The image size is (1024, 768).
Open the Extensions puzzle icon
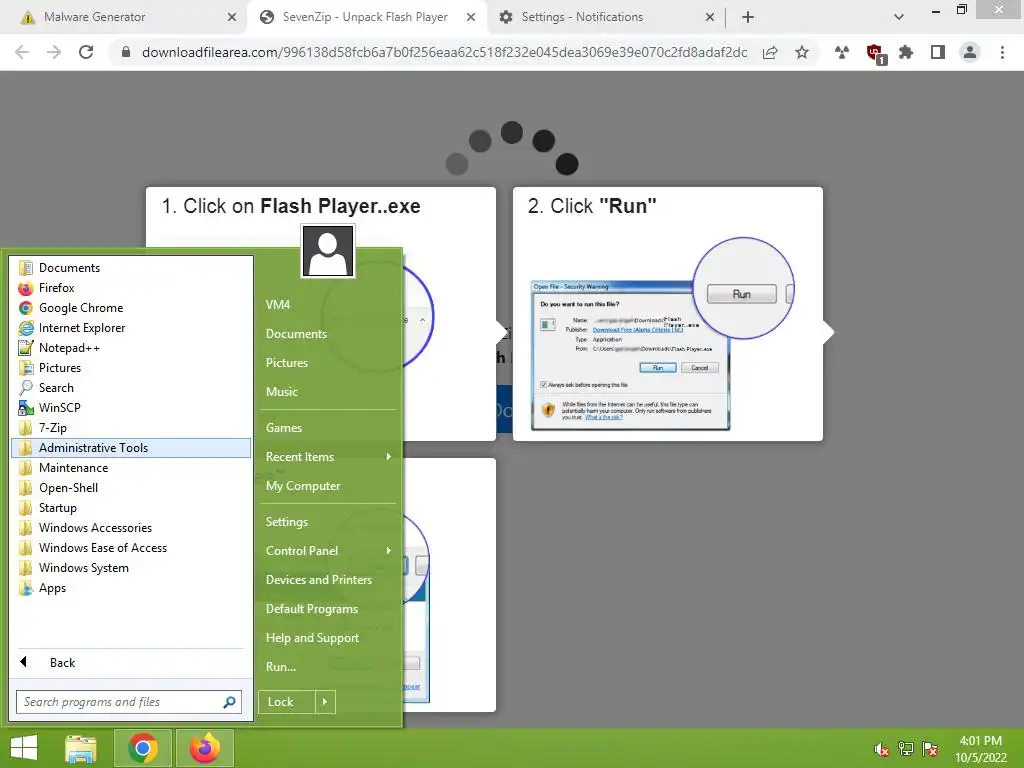pos(906,52)
